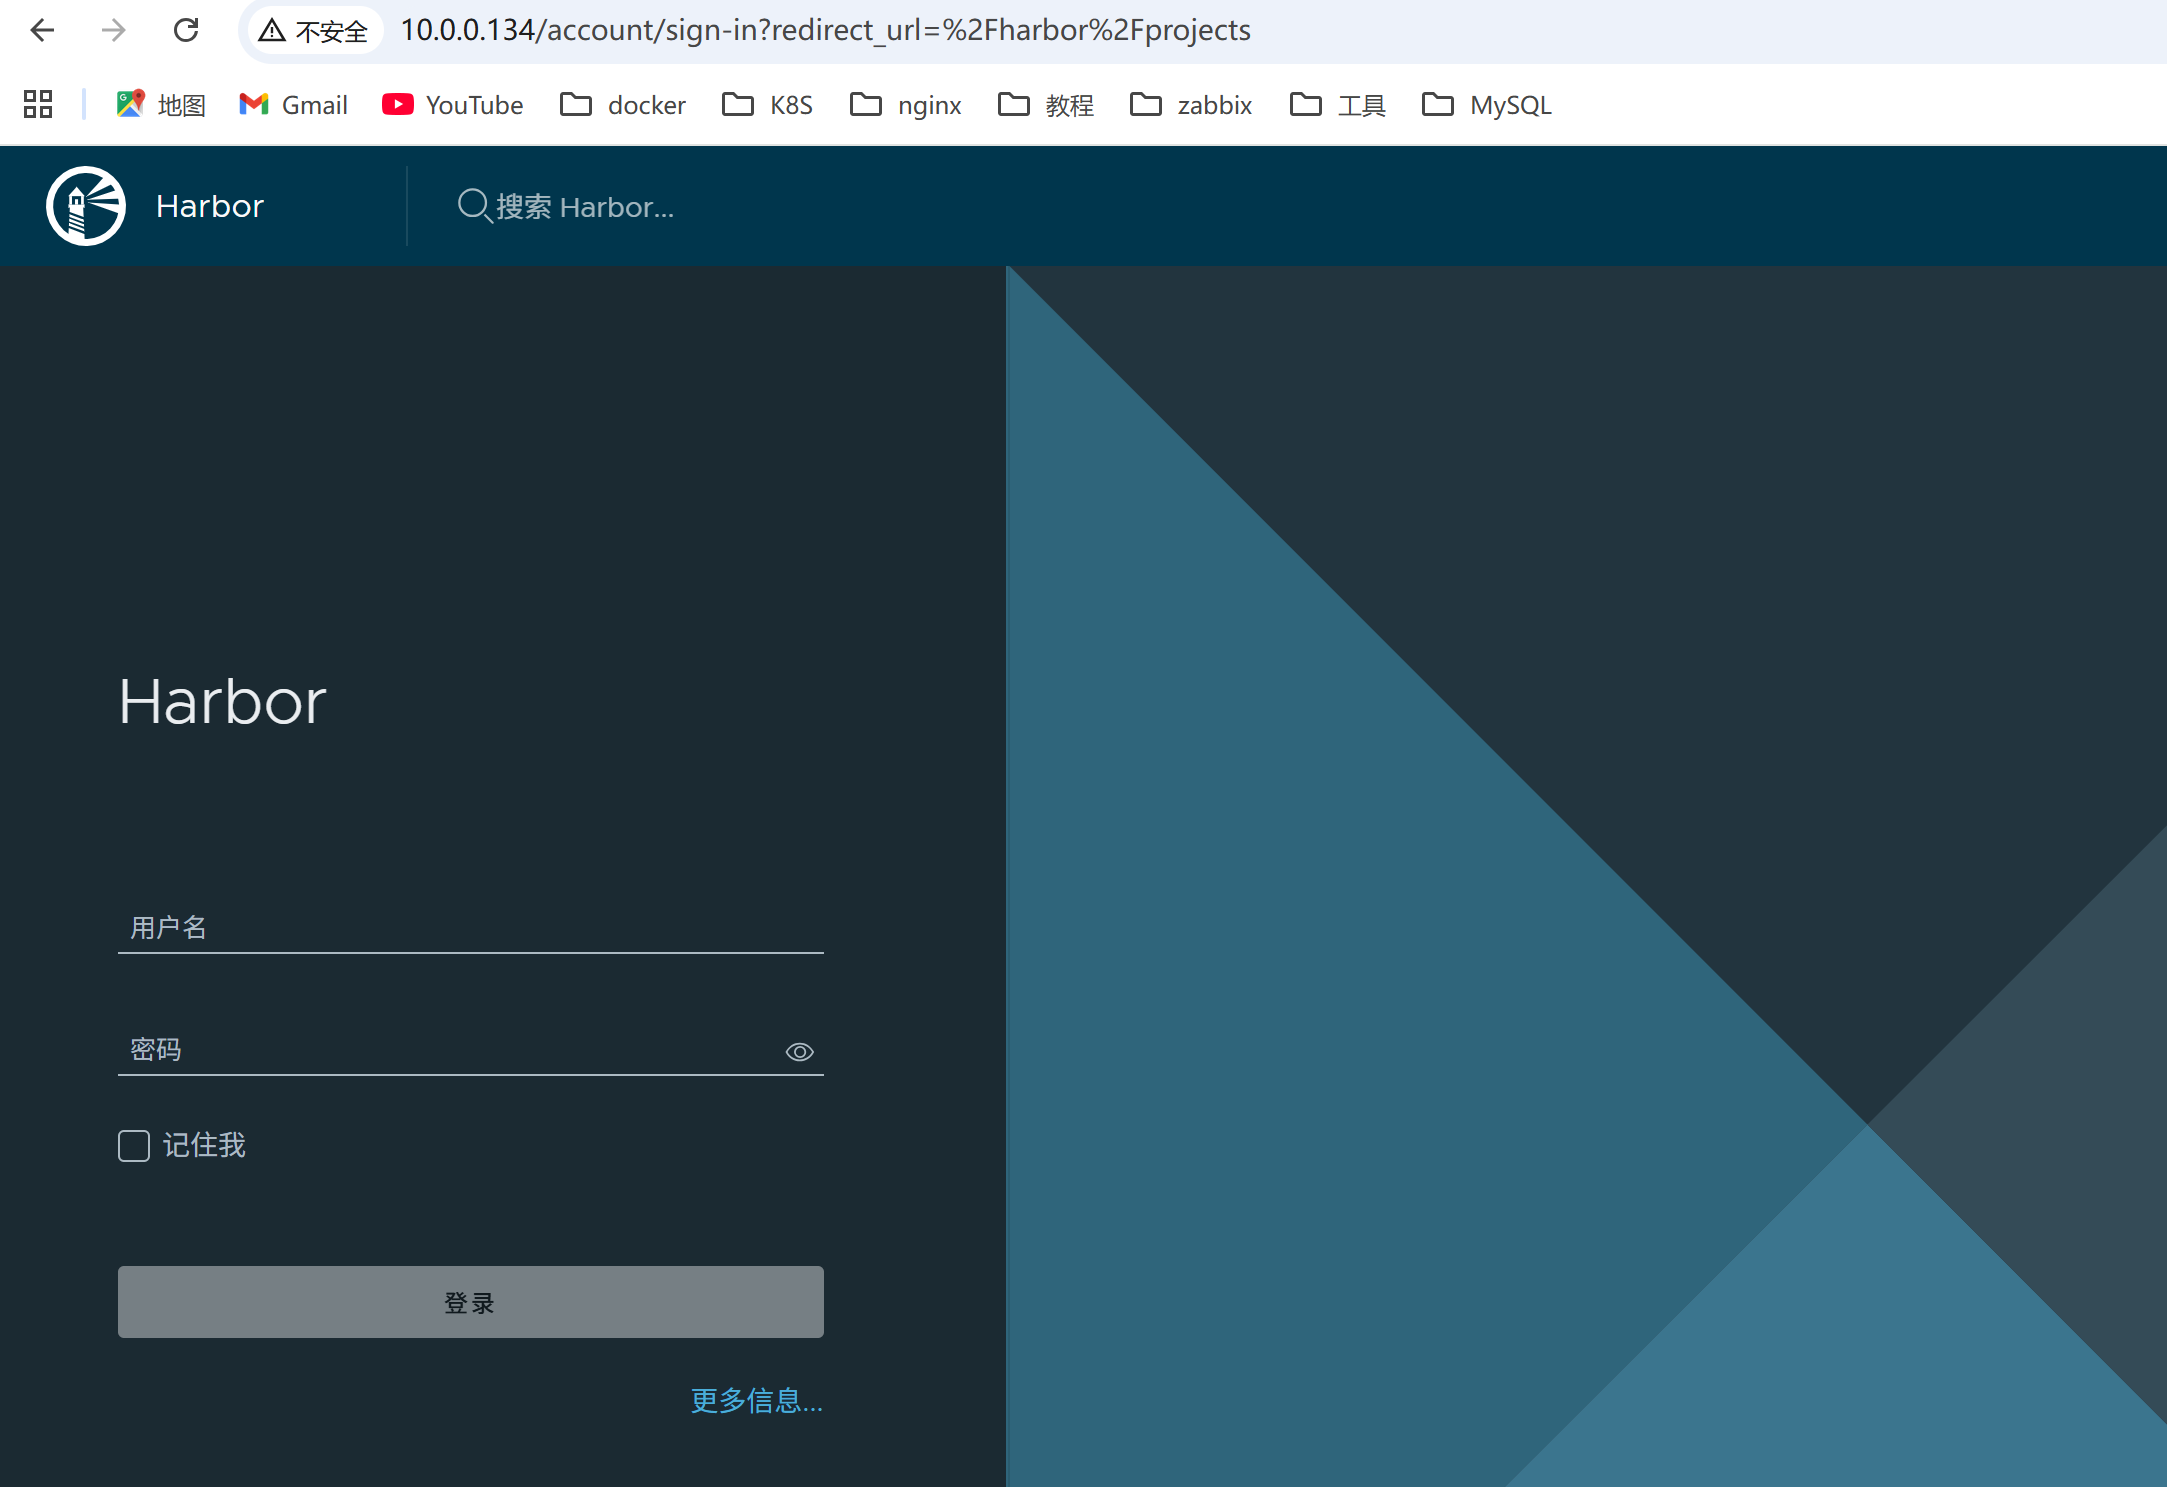This screenshot has height=1487, width=2167.
Task: Open the 教程 bookmark folder
Action: point(1046,104)
